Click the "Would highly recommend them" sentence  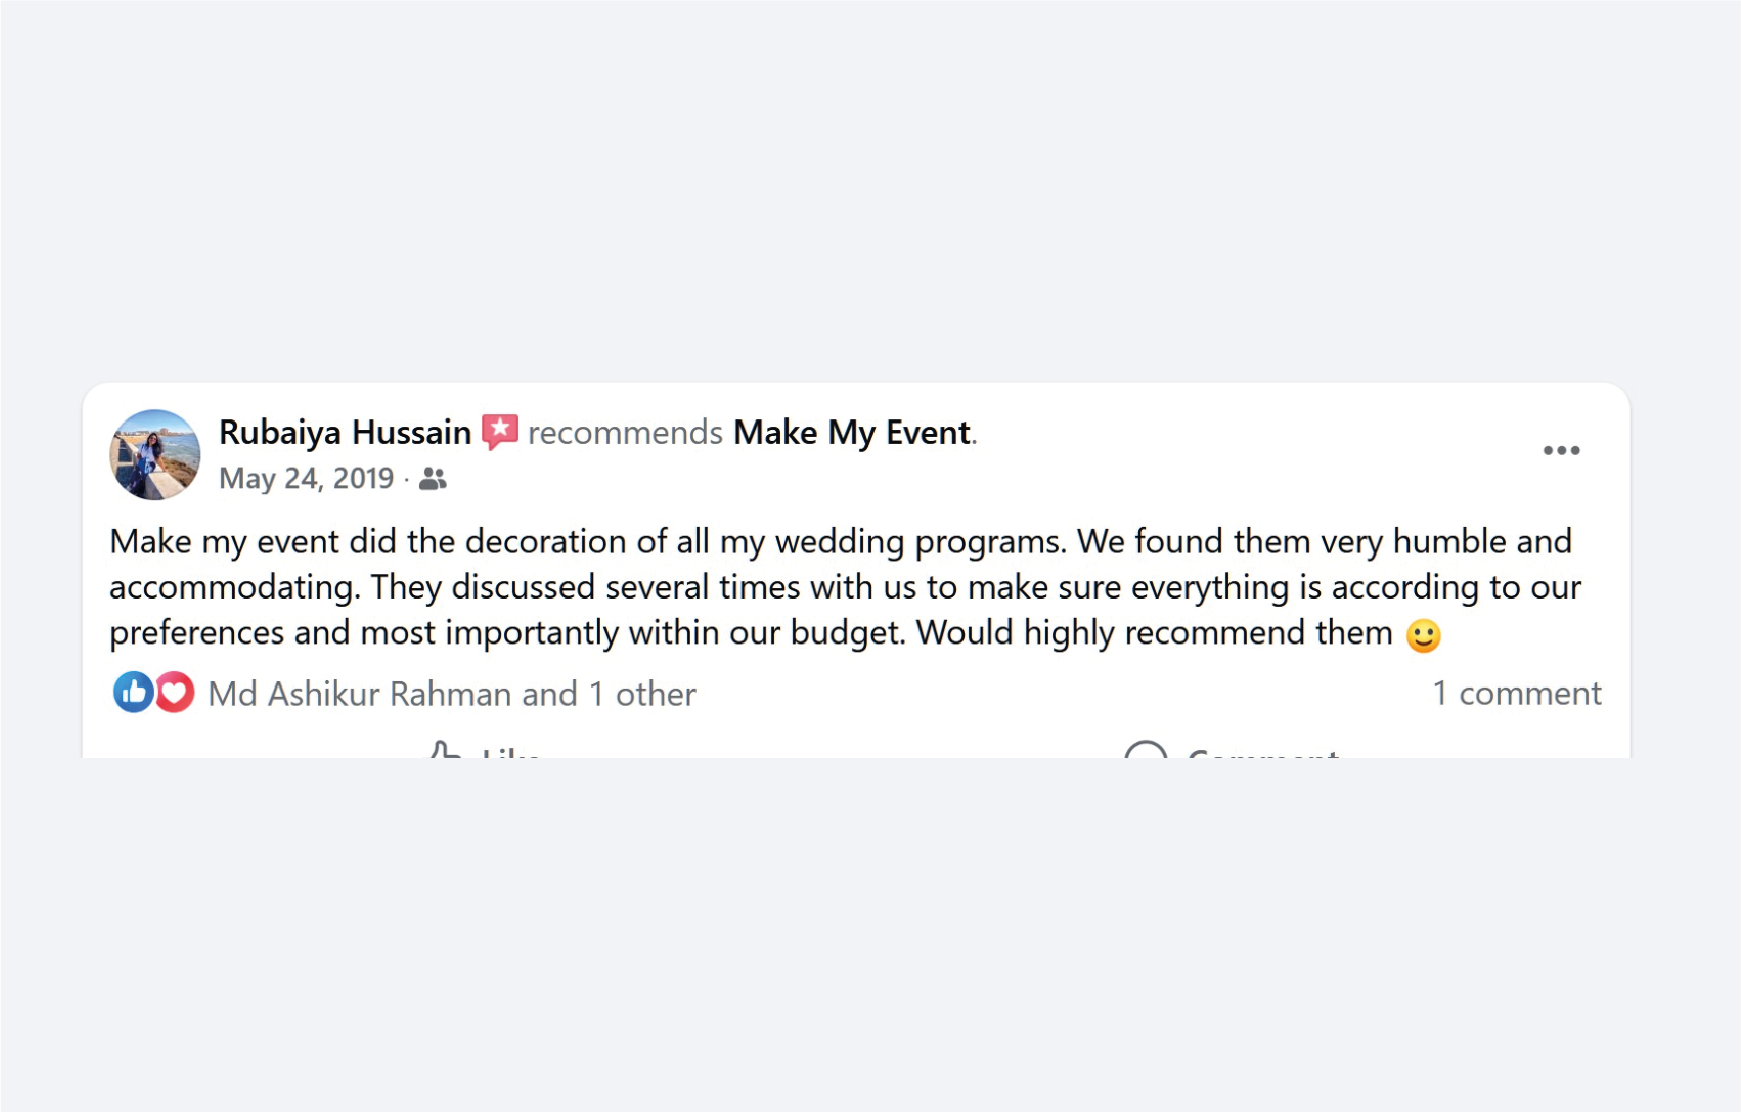point(1154,633)
